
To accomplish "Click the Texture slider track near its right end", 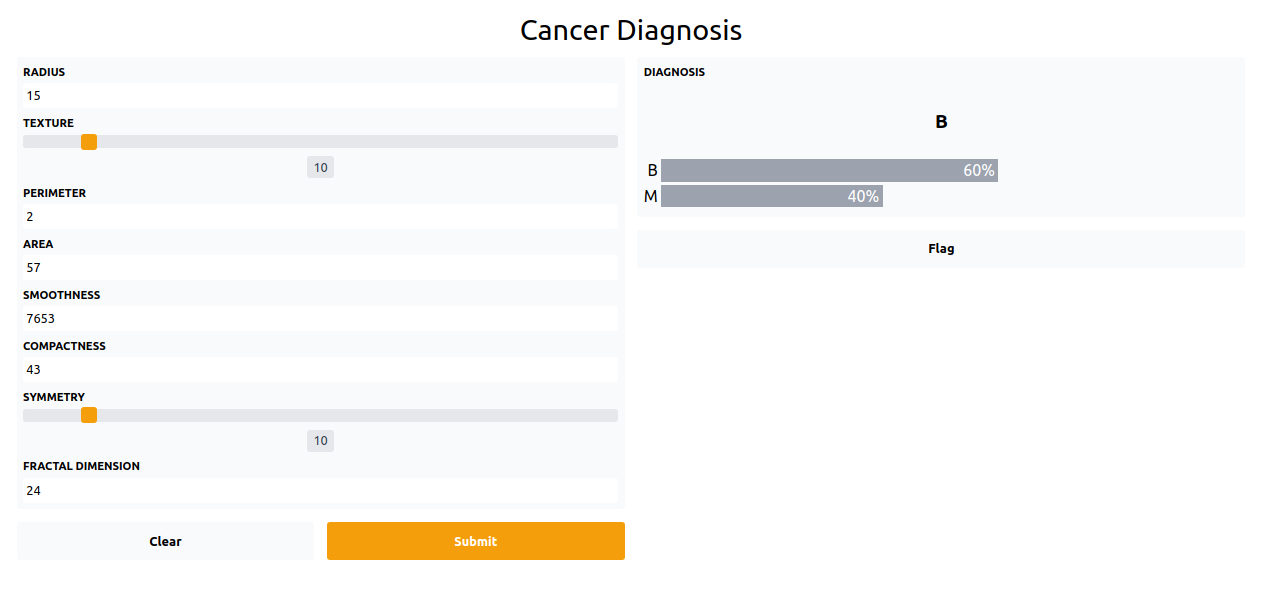I will click(x=600, y=142).
